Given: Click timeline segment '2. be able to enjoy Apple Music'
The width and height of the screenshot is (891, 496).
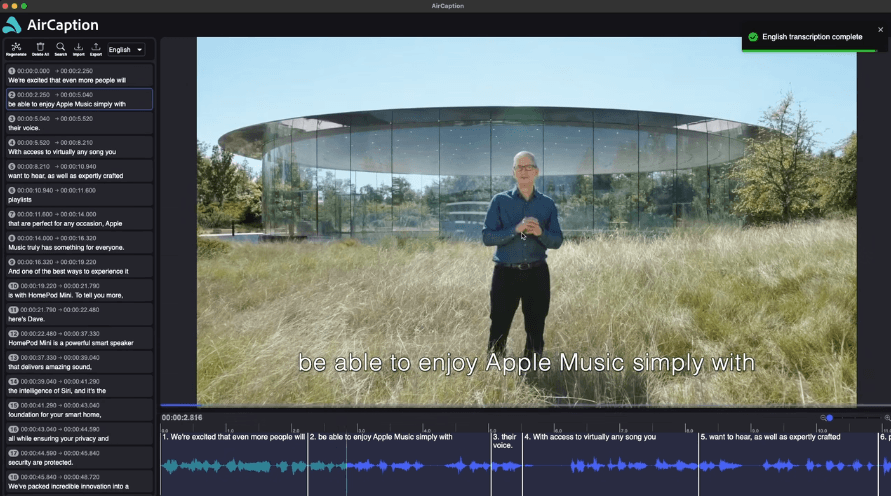Looking at the screenshot, I should pos(399,464).
